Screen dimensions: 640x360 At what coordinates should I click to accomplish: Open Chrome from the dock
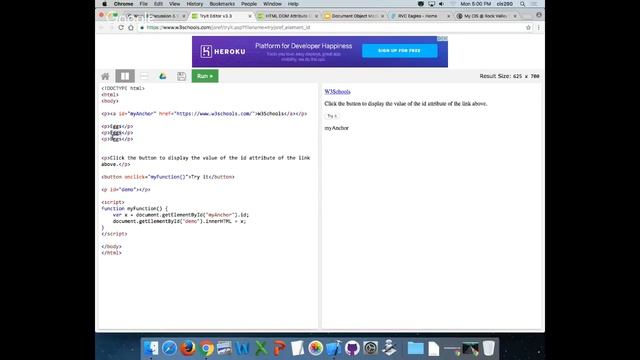pos(207,348)
